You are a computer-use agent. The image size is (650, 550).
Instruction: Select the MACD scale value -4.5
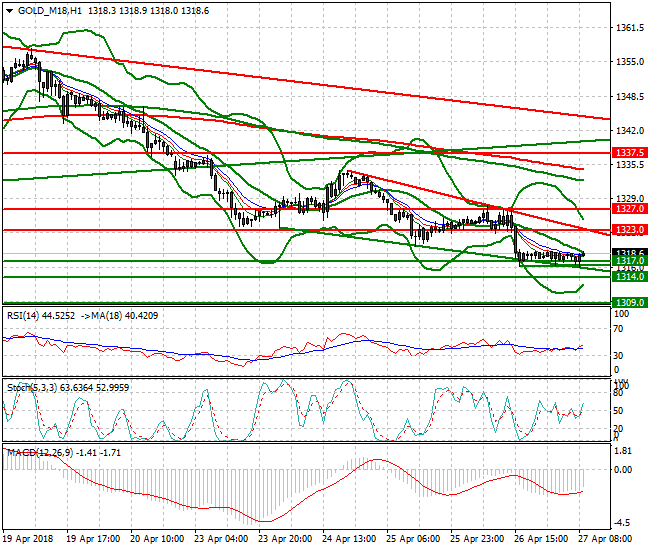[x=622, y=523]
